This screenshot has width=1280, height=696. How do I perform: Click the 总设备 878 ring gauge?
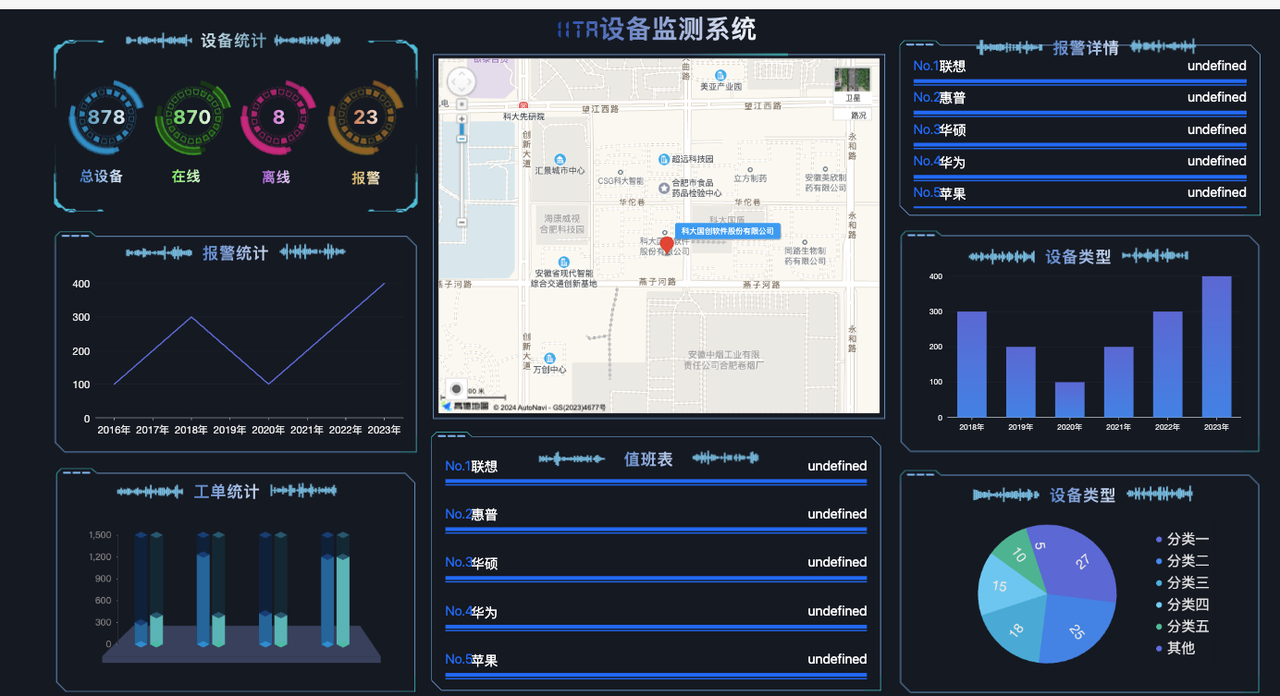tap(106, 117)
